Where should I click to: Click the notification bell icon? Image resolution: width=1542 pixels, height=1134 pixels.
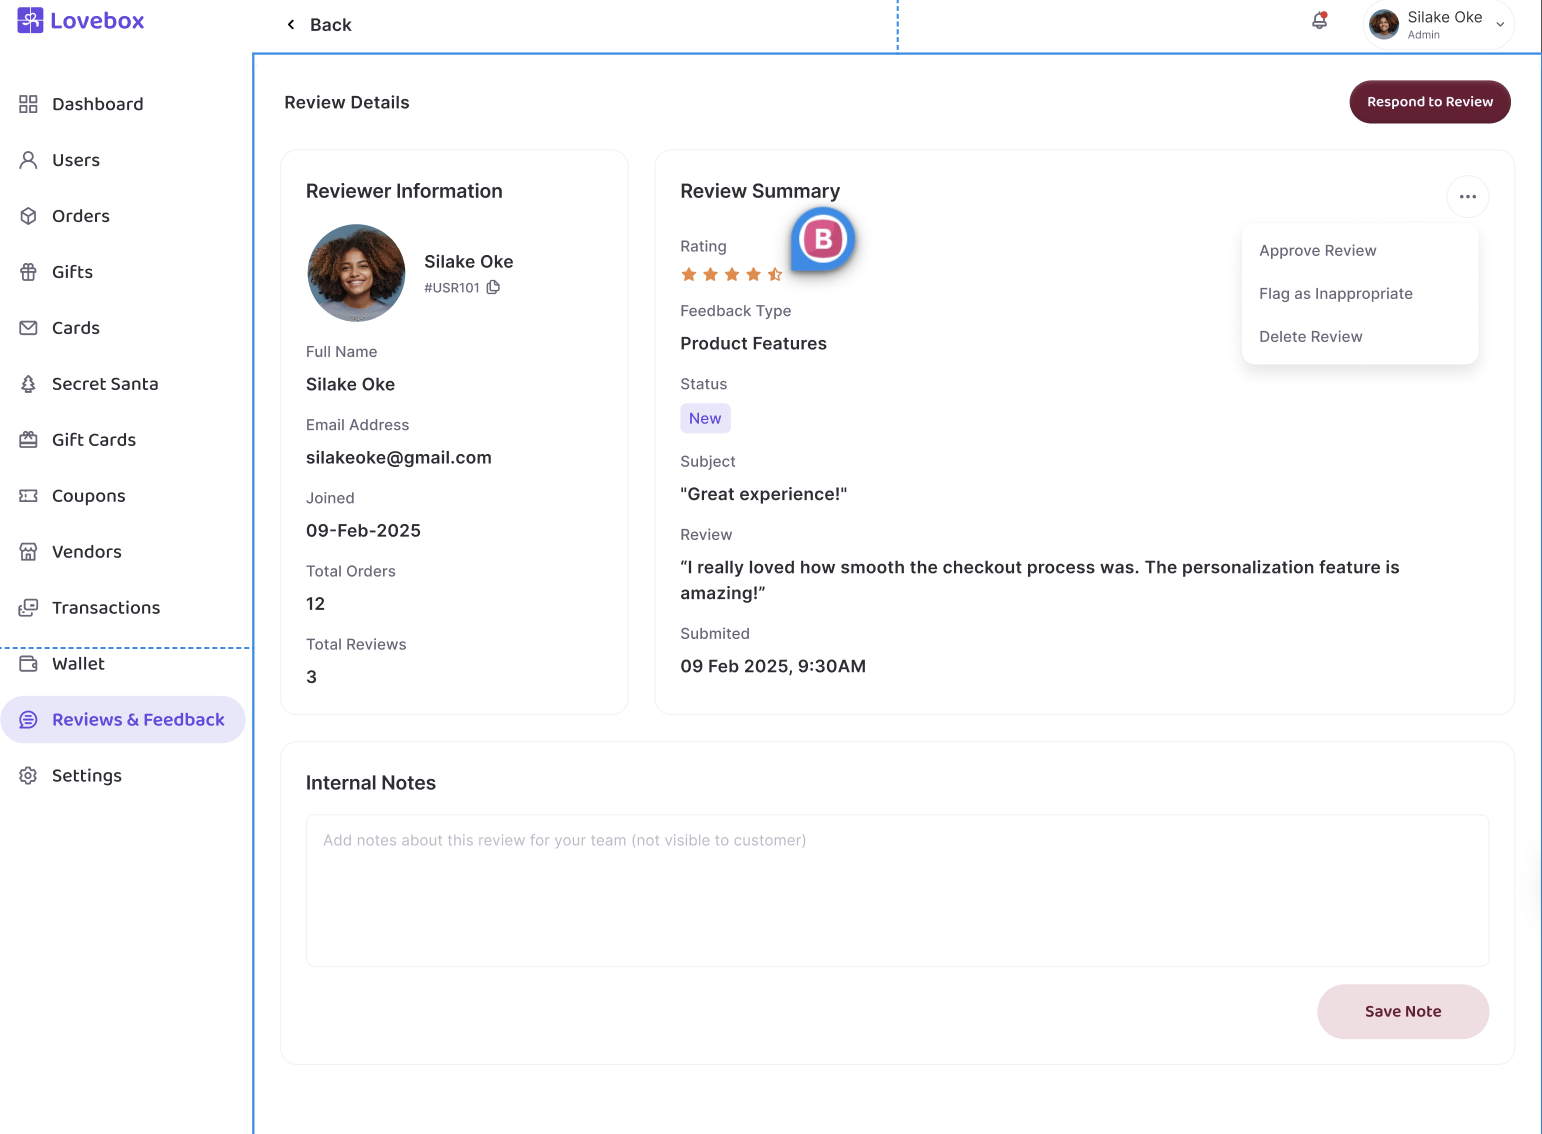click(x=1319, y=21)
